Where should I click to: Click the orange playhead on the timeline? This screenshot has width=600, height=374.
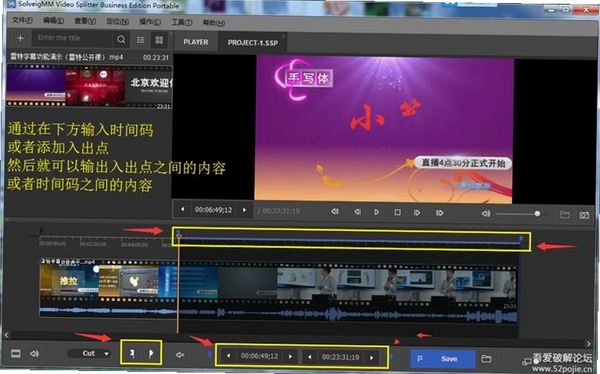(x=178, y=283)
